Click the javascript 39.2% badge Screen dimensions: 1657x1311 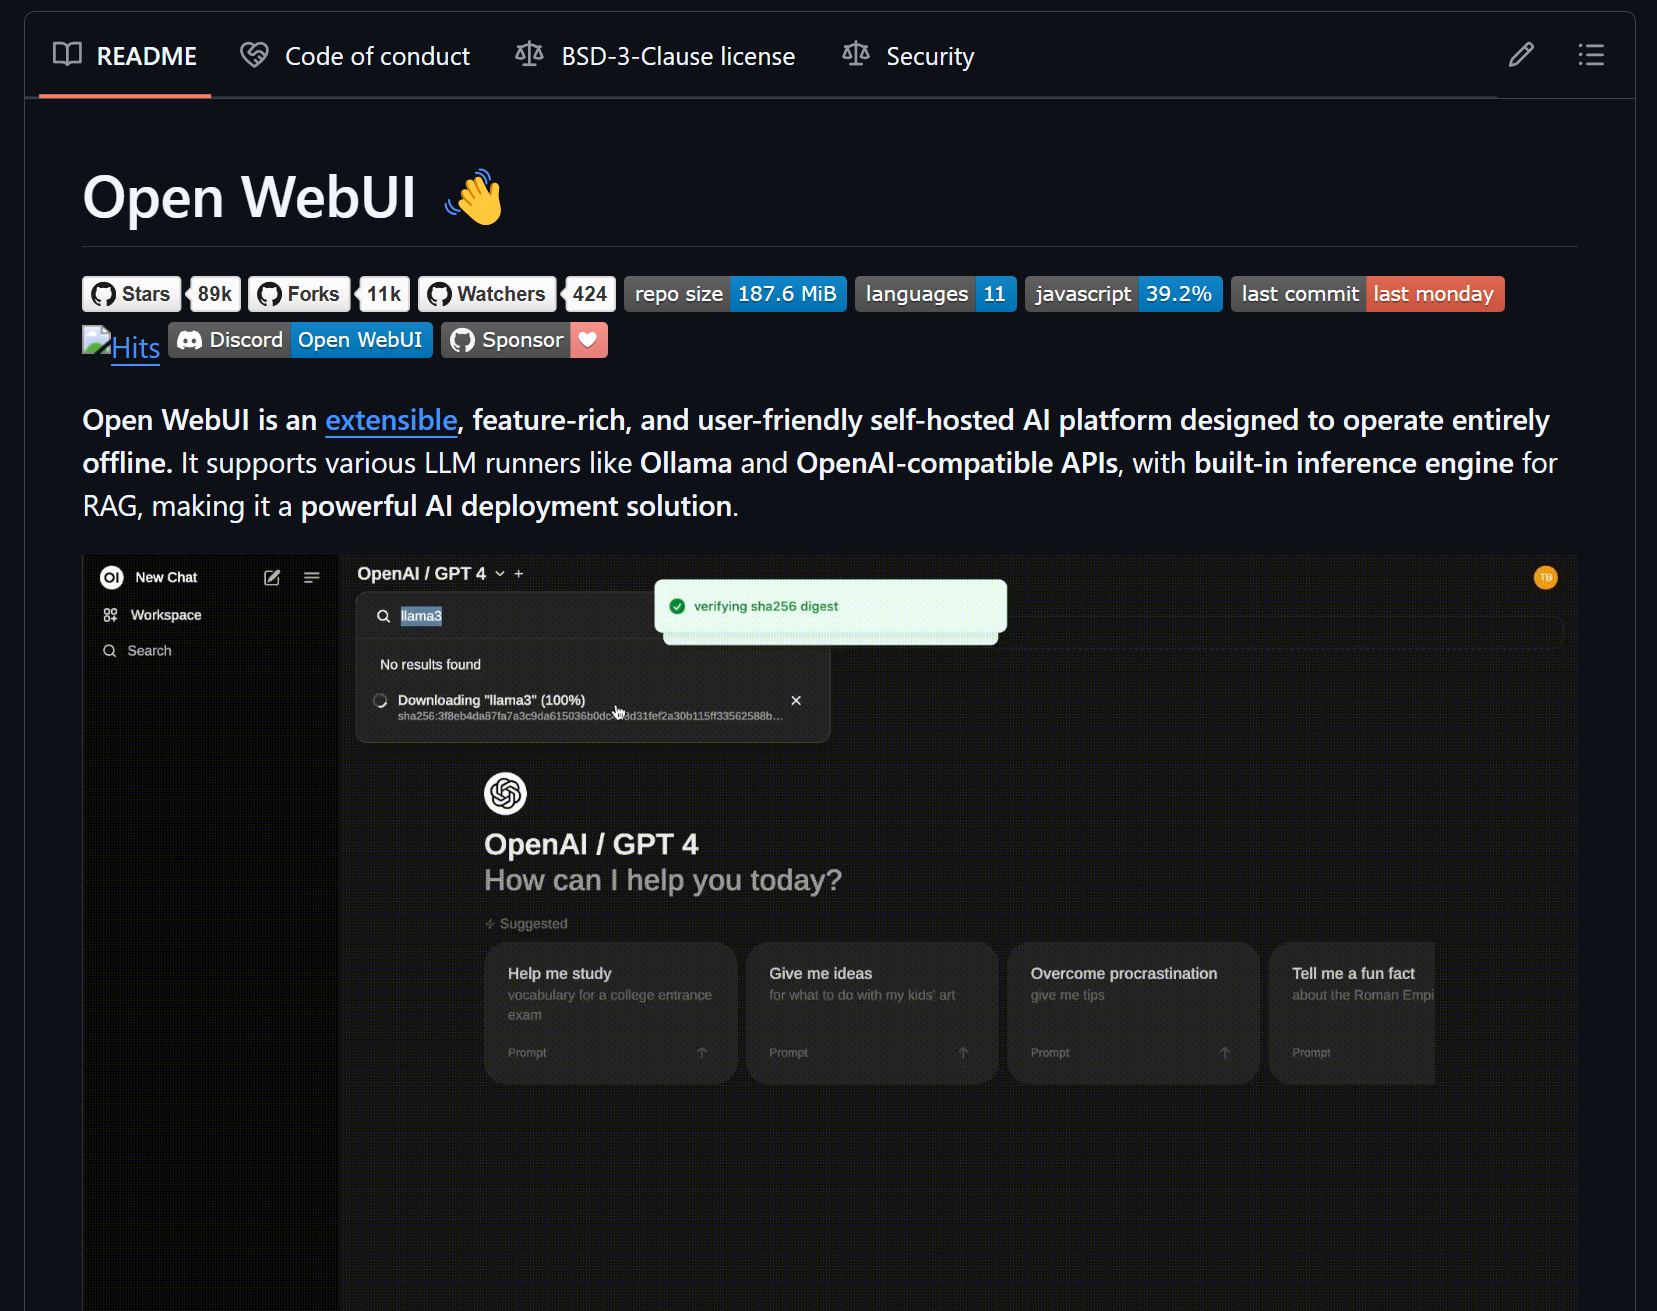(x=1124, y=294)
